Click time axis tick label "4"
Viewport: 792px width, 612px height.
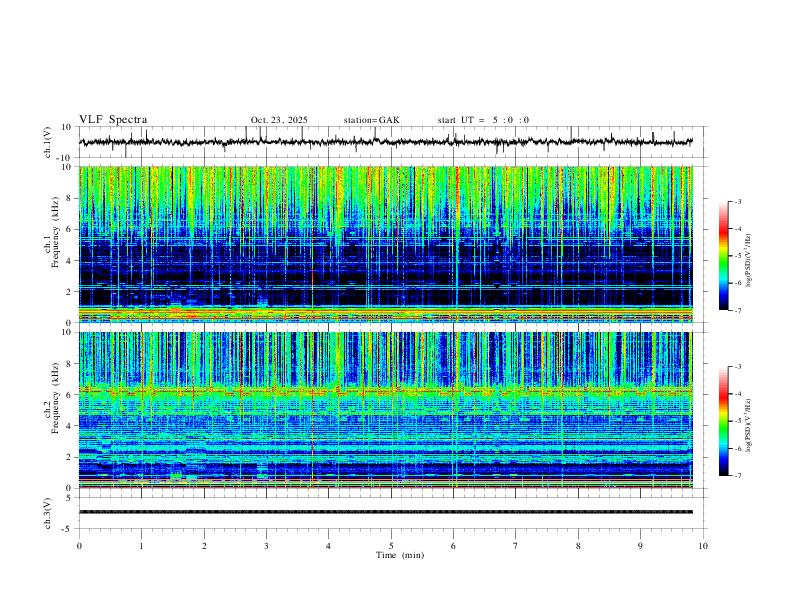pos(329,546)
